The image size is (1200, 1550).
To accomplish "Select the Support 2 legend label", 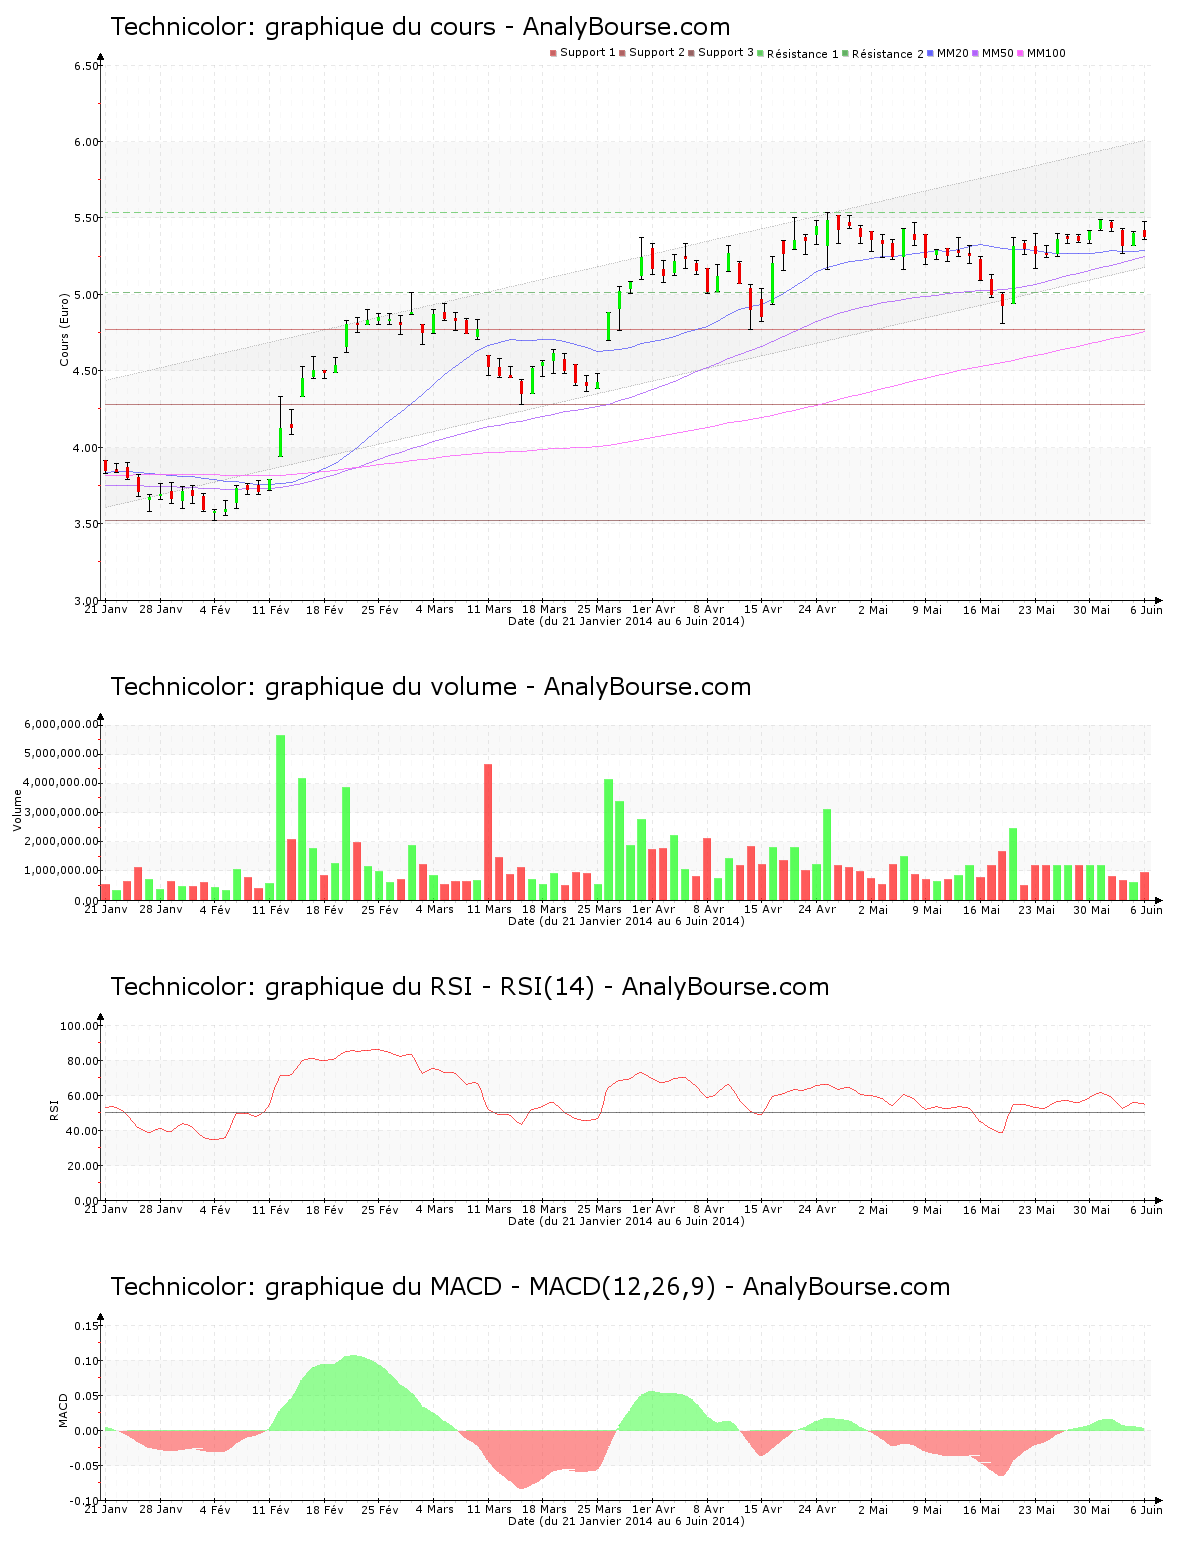I will pyautogui.click(x=657, y=53).
